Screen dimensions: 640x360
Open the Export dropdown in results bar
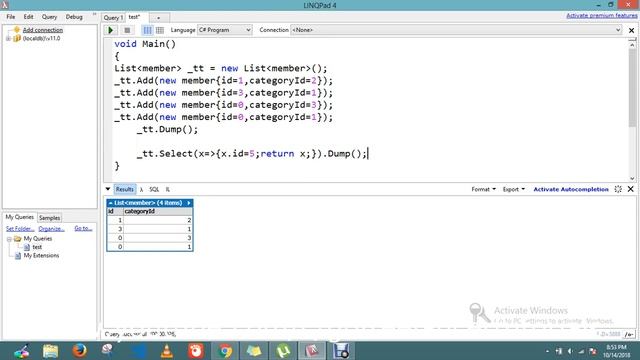point(513,189)
